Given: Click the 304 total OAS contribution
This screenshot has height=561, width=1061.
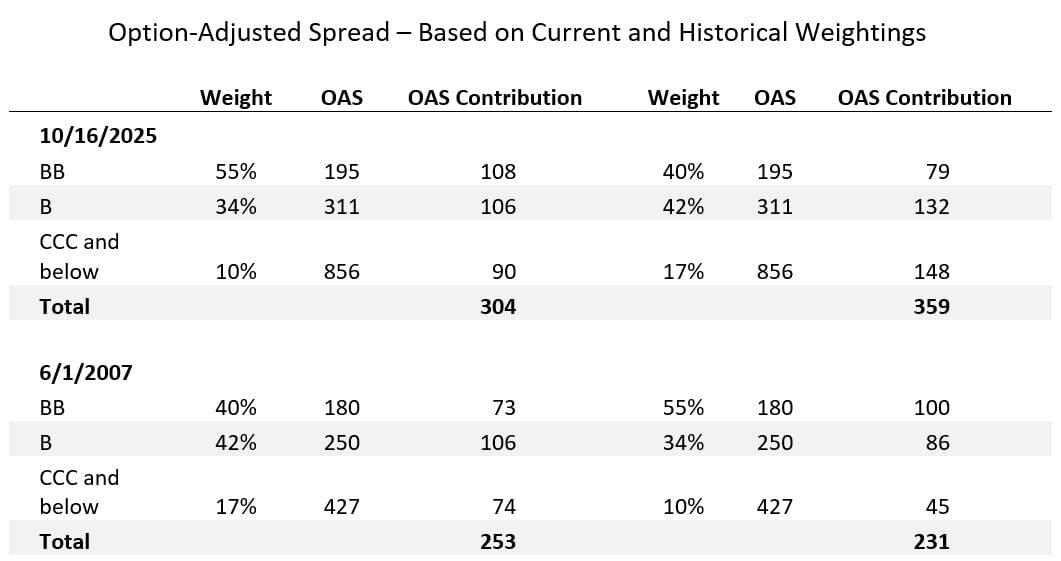Looking at the screenshot, I should coord(497,306).
